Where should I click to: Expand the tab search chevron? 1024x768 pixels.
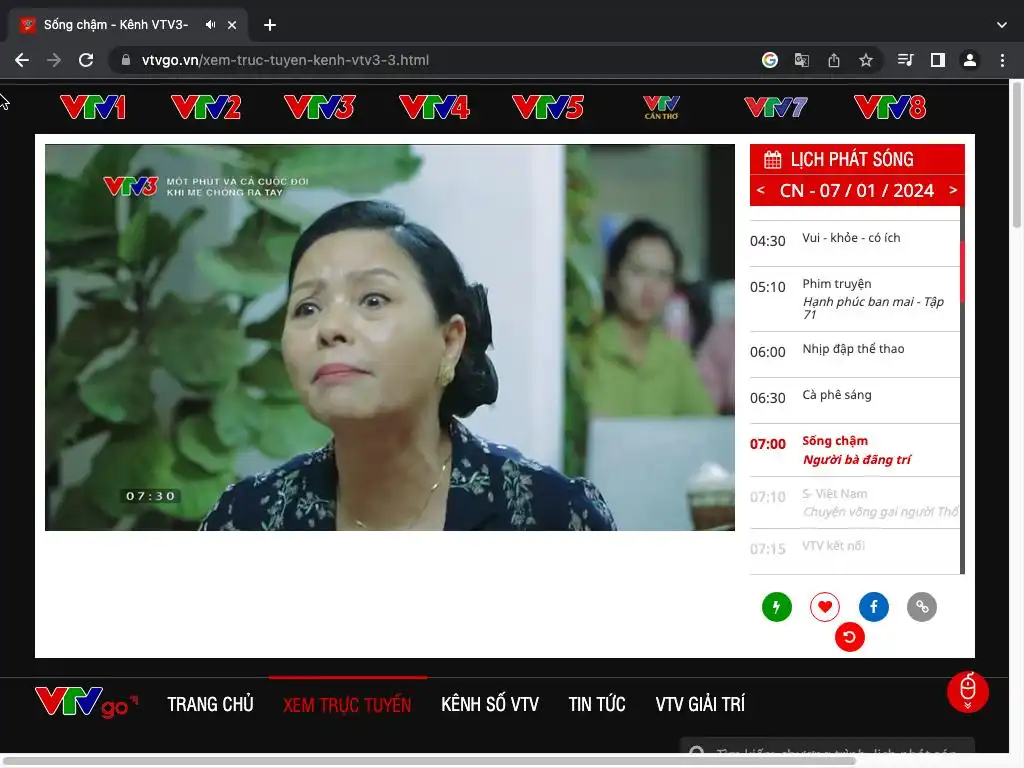(x=1002, y=25)
